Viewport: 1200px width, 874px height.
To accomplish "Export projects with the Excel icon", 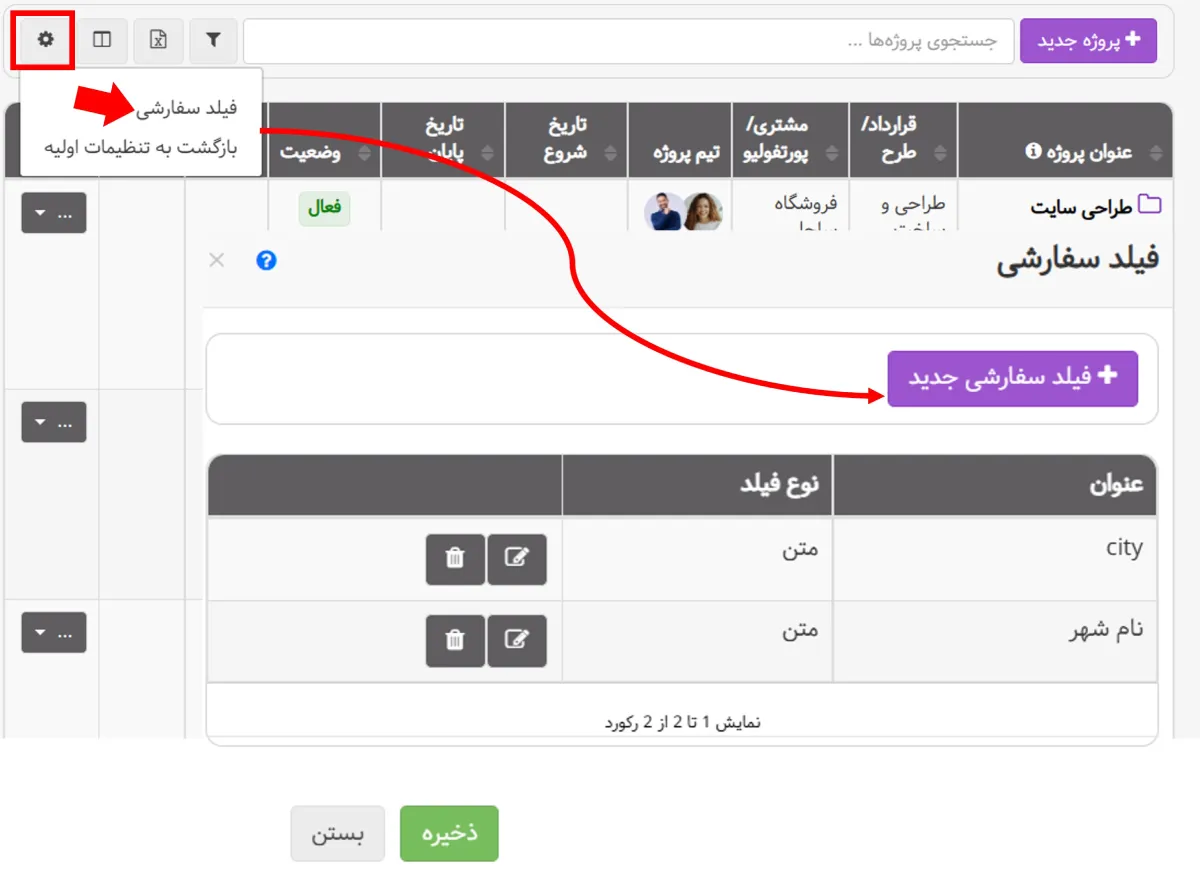I will pos(158,40).
